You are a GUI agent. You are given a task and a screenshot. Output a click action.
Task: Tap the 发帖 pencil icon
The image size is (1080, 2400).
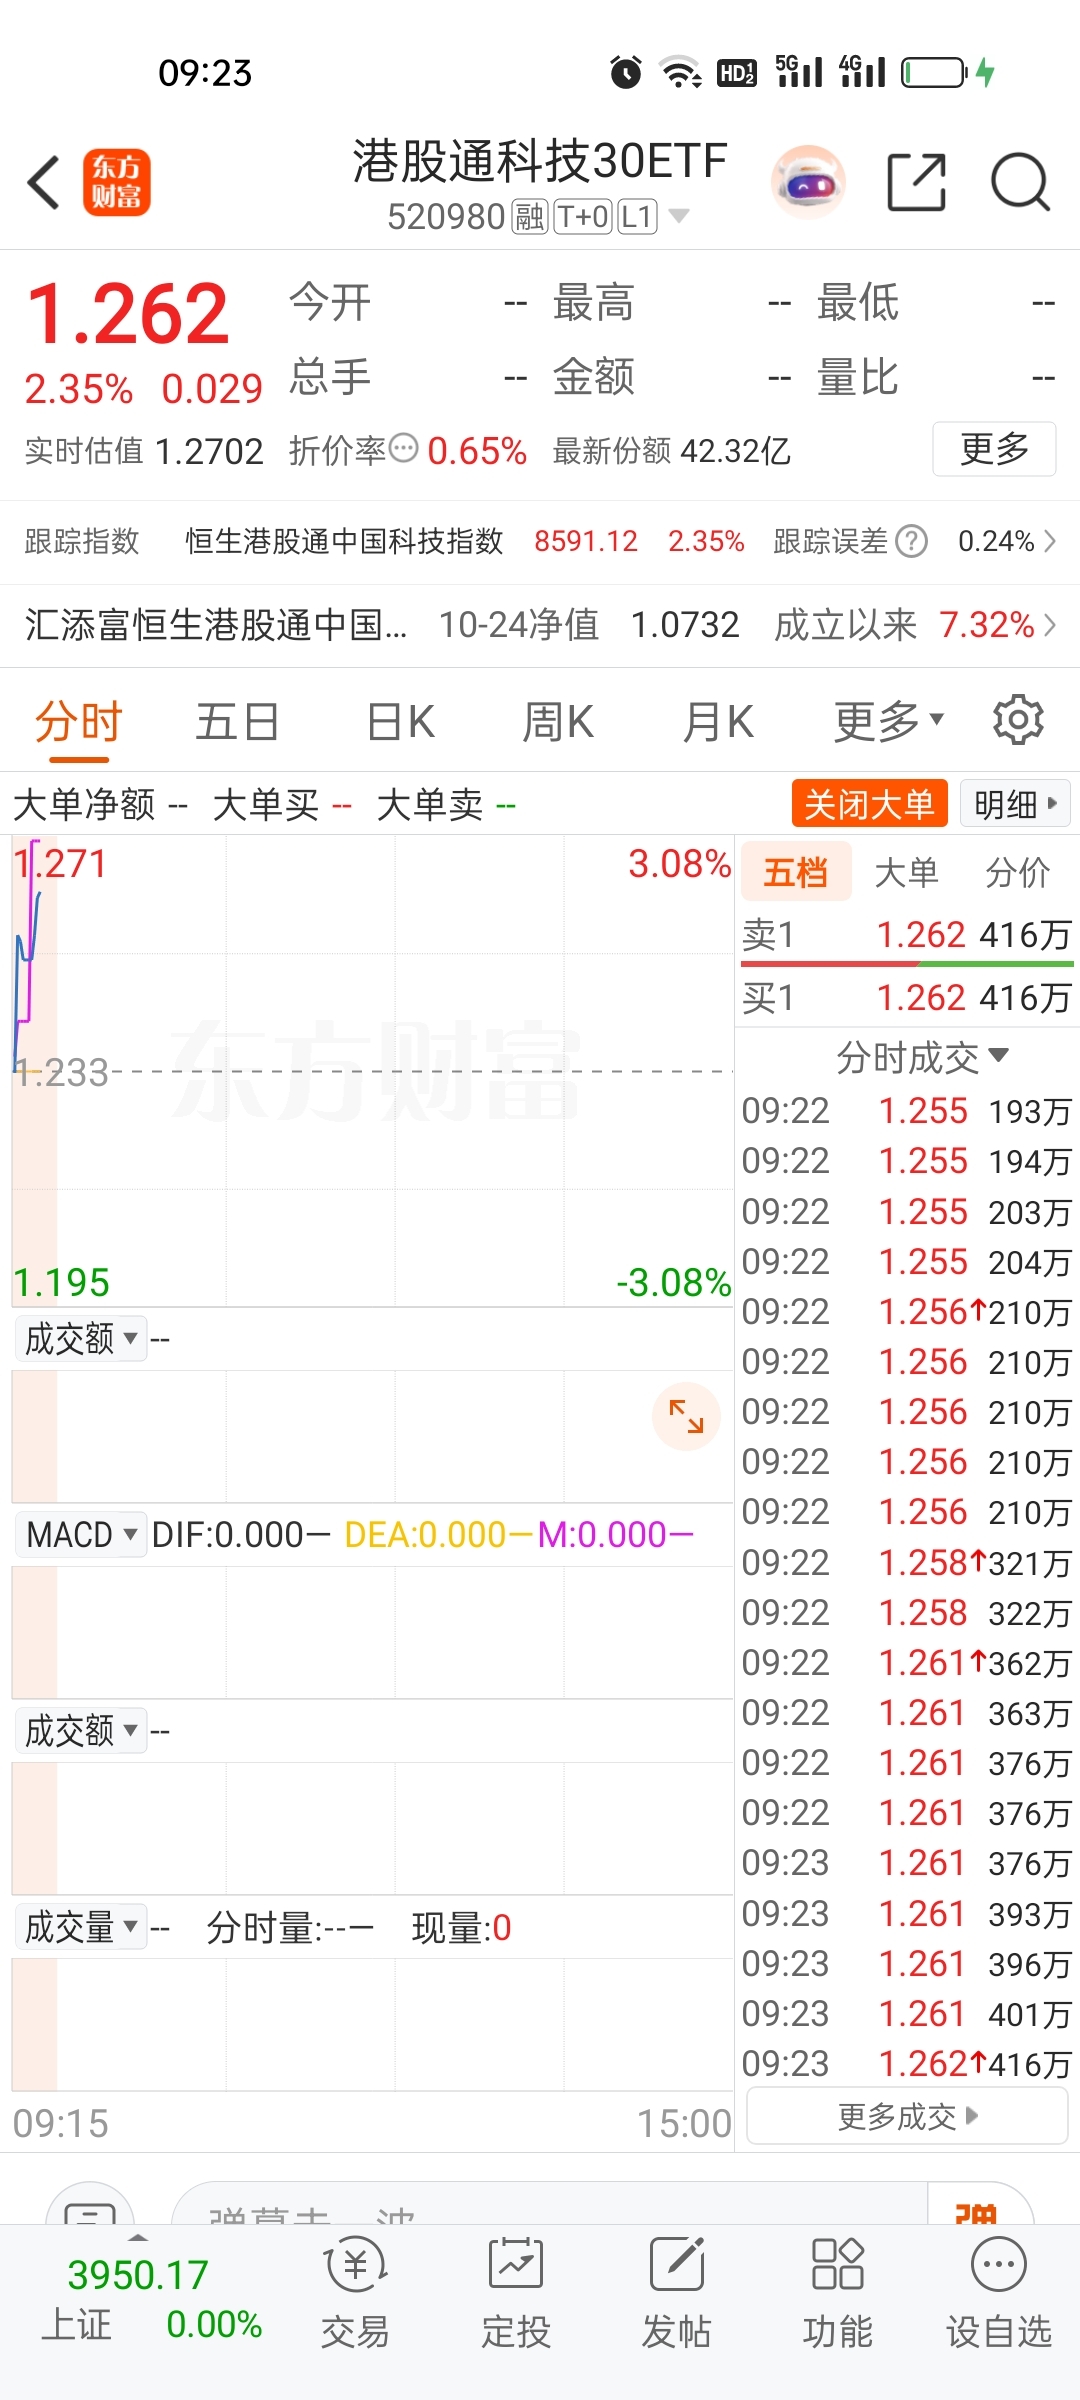click(677, 2264)
